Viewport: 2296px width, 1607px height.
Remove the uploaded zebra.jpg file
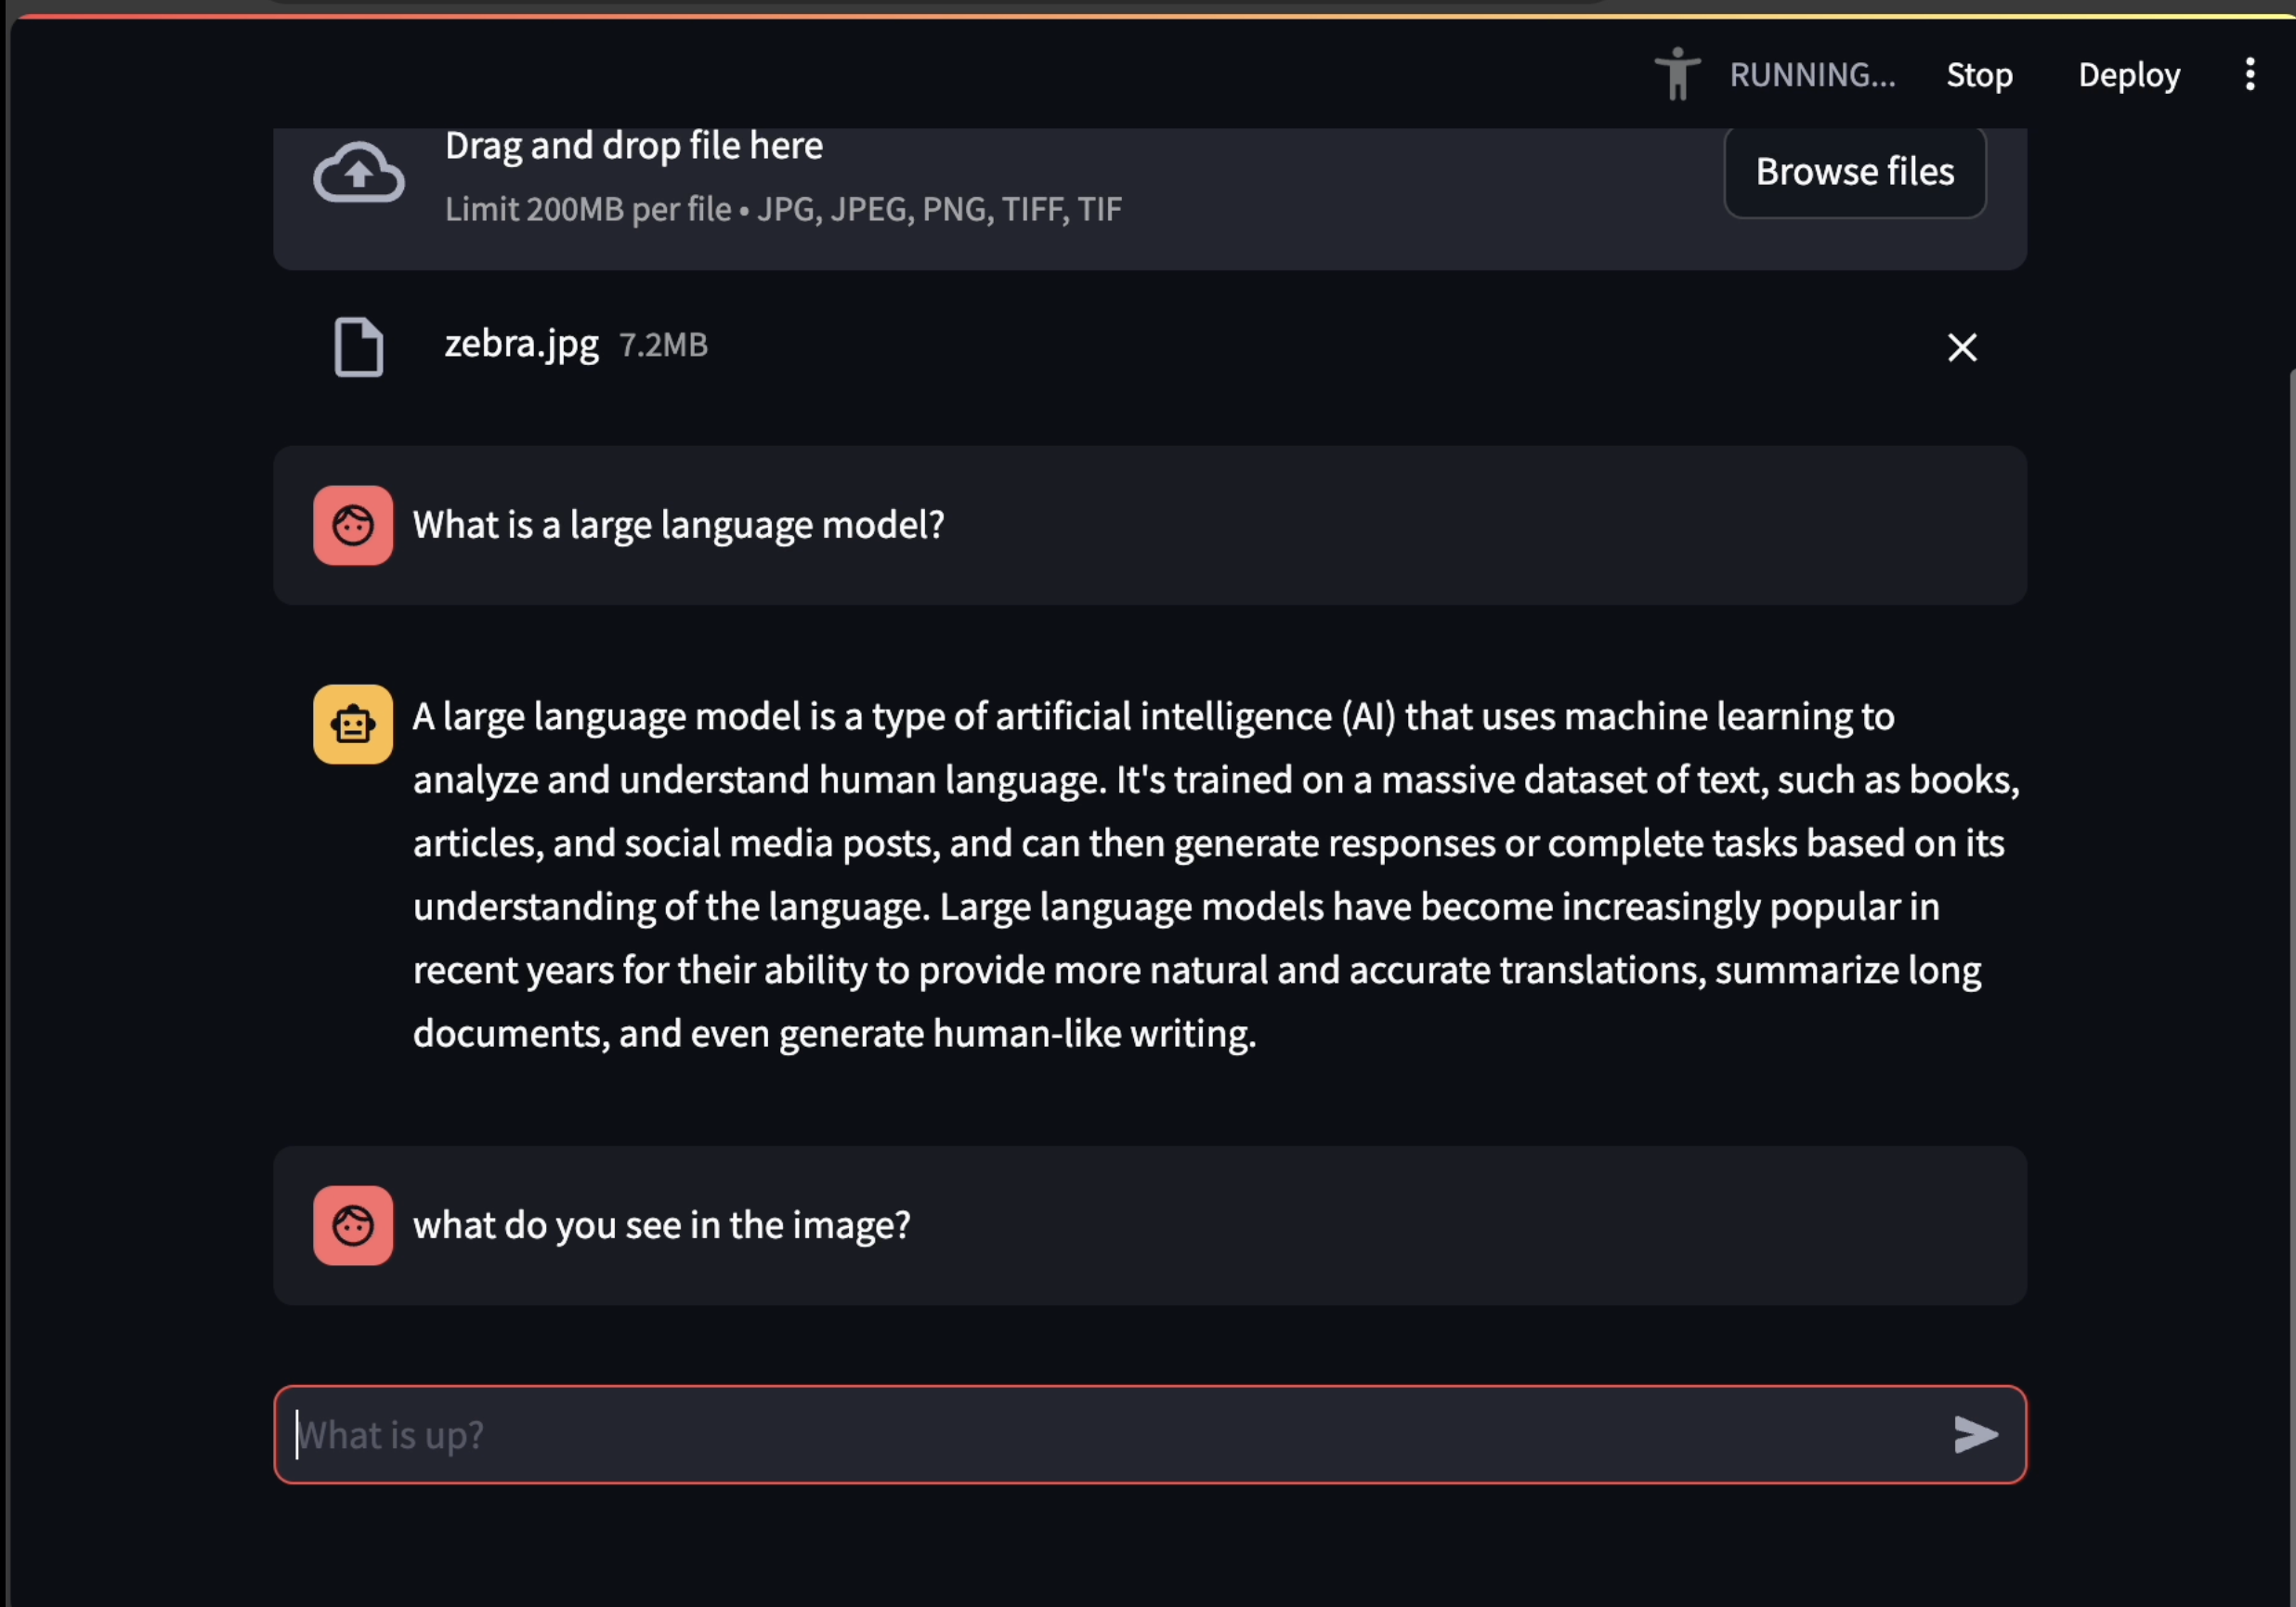coord(1962,347)
